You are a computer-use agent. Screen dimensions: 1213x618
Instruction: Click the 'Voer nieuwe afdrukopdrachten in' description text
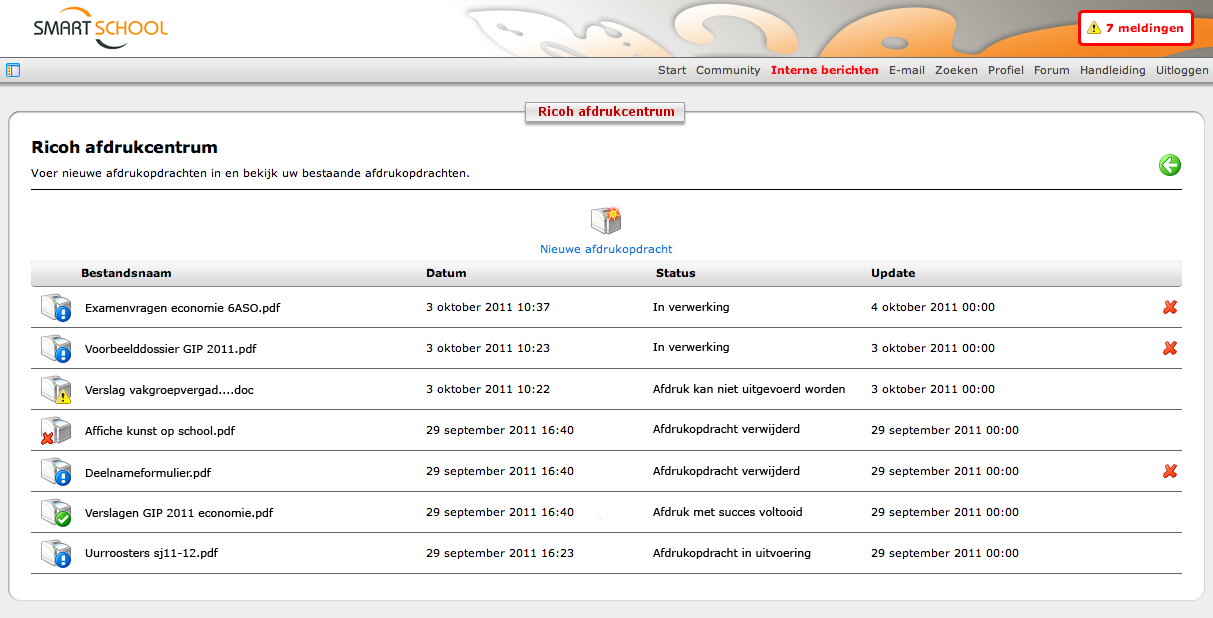coord(251,173)
